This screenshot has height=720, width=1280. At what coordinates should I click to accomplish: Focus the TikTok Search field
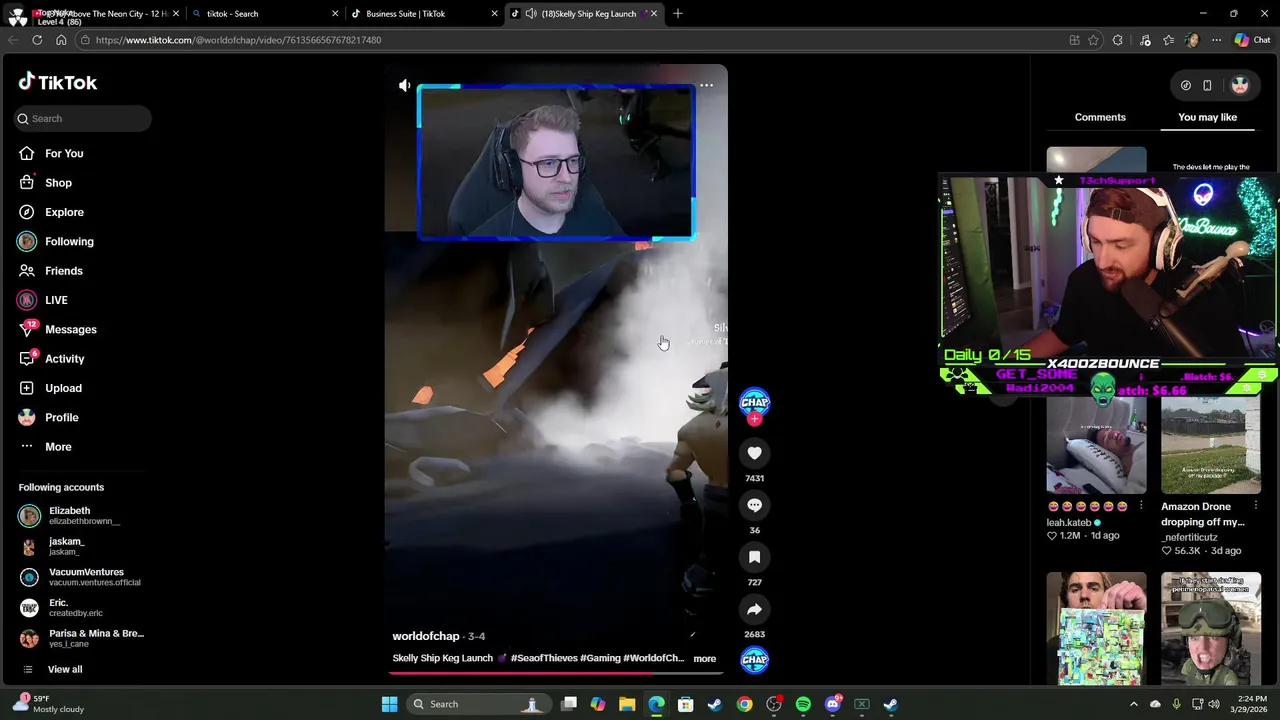tap(83, 118)
